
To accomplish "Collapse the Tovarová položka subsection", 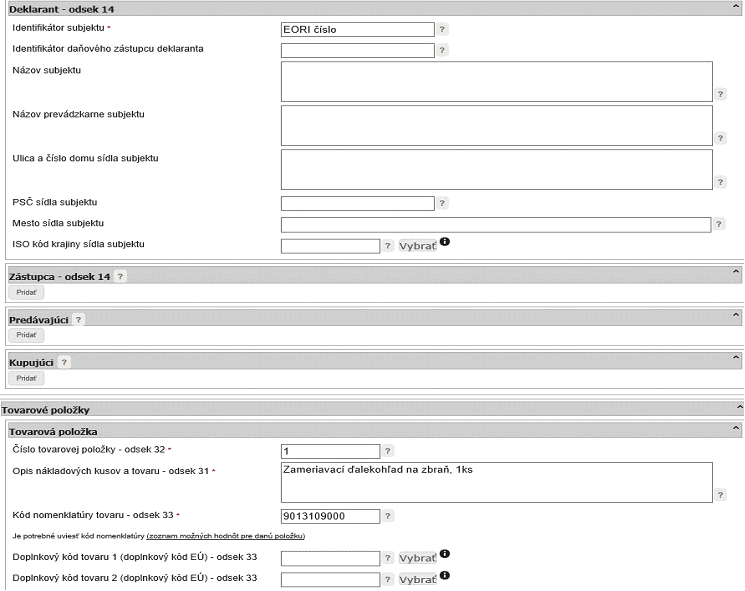I will [x=735, y=428].
